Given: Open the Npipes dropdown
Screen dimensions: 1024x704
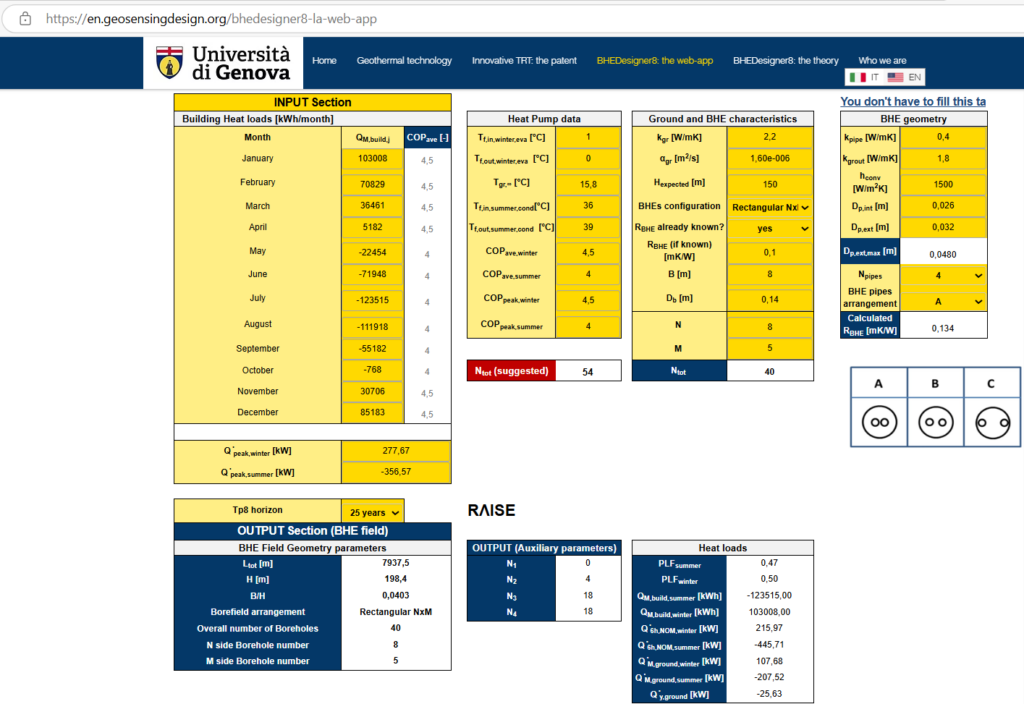Looking at the screenshot, I should tap(943, 276).
